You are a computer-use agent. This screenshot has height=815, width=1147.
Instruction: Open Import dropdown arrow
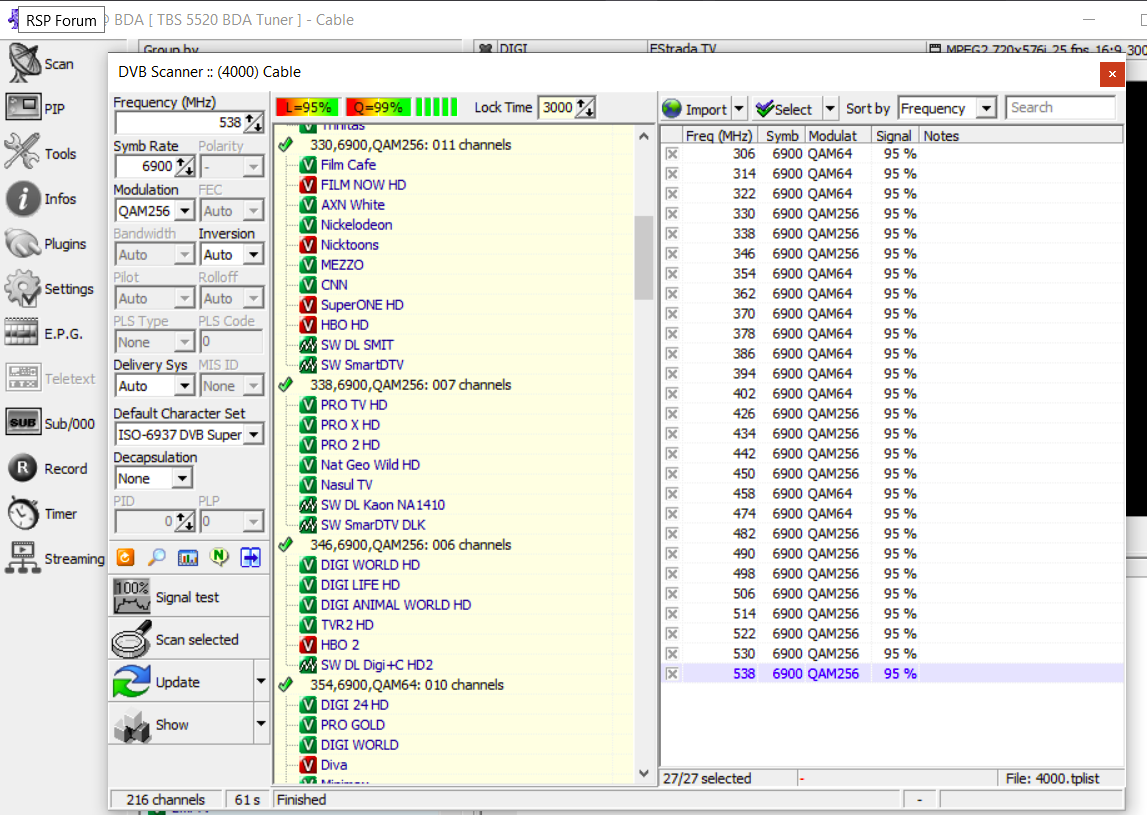pos(739,109)
